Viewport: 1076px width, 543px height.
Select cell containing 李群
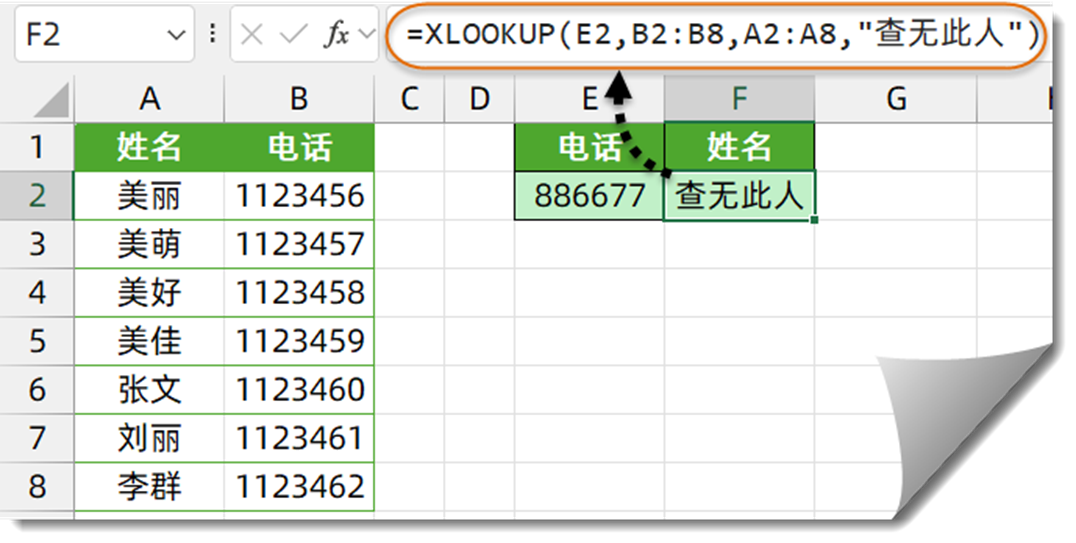pos(149,487)
